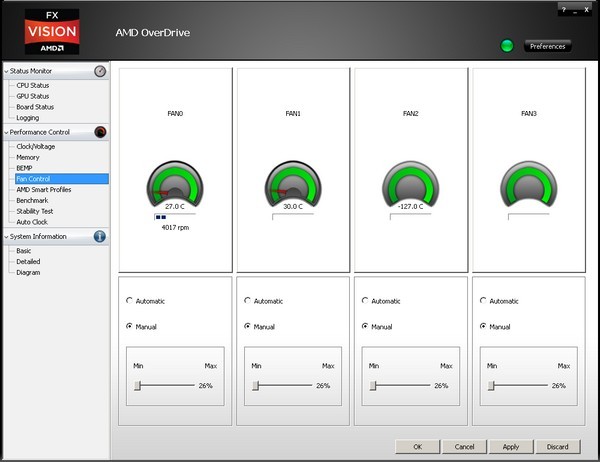
Task: Enable Automatic mode for FAN3
Action: (x=483, y=301)
